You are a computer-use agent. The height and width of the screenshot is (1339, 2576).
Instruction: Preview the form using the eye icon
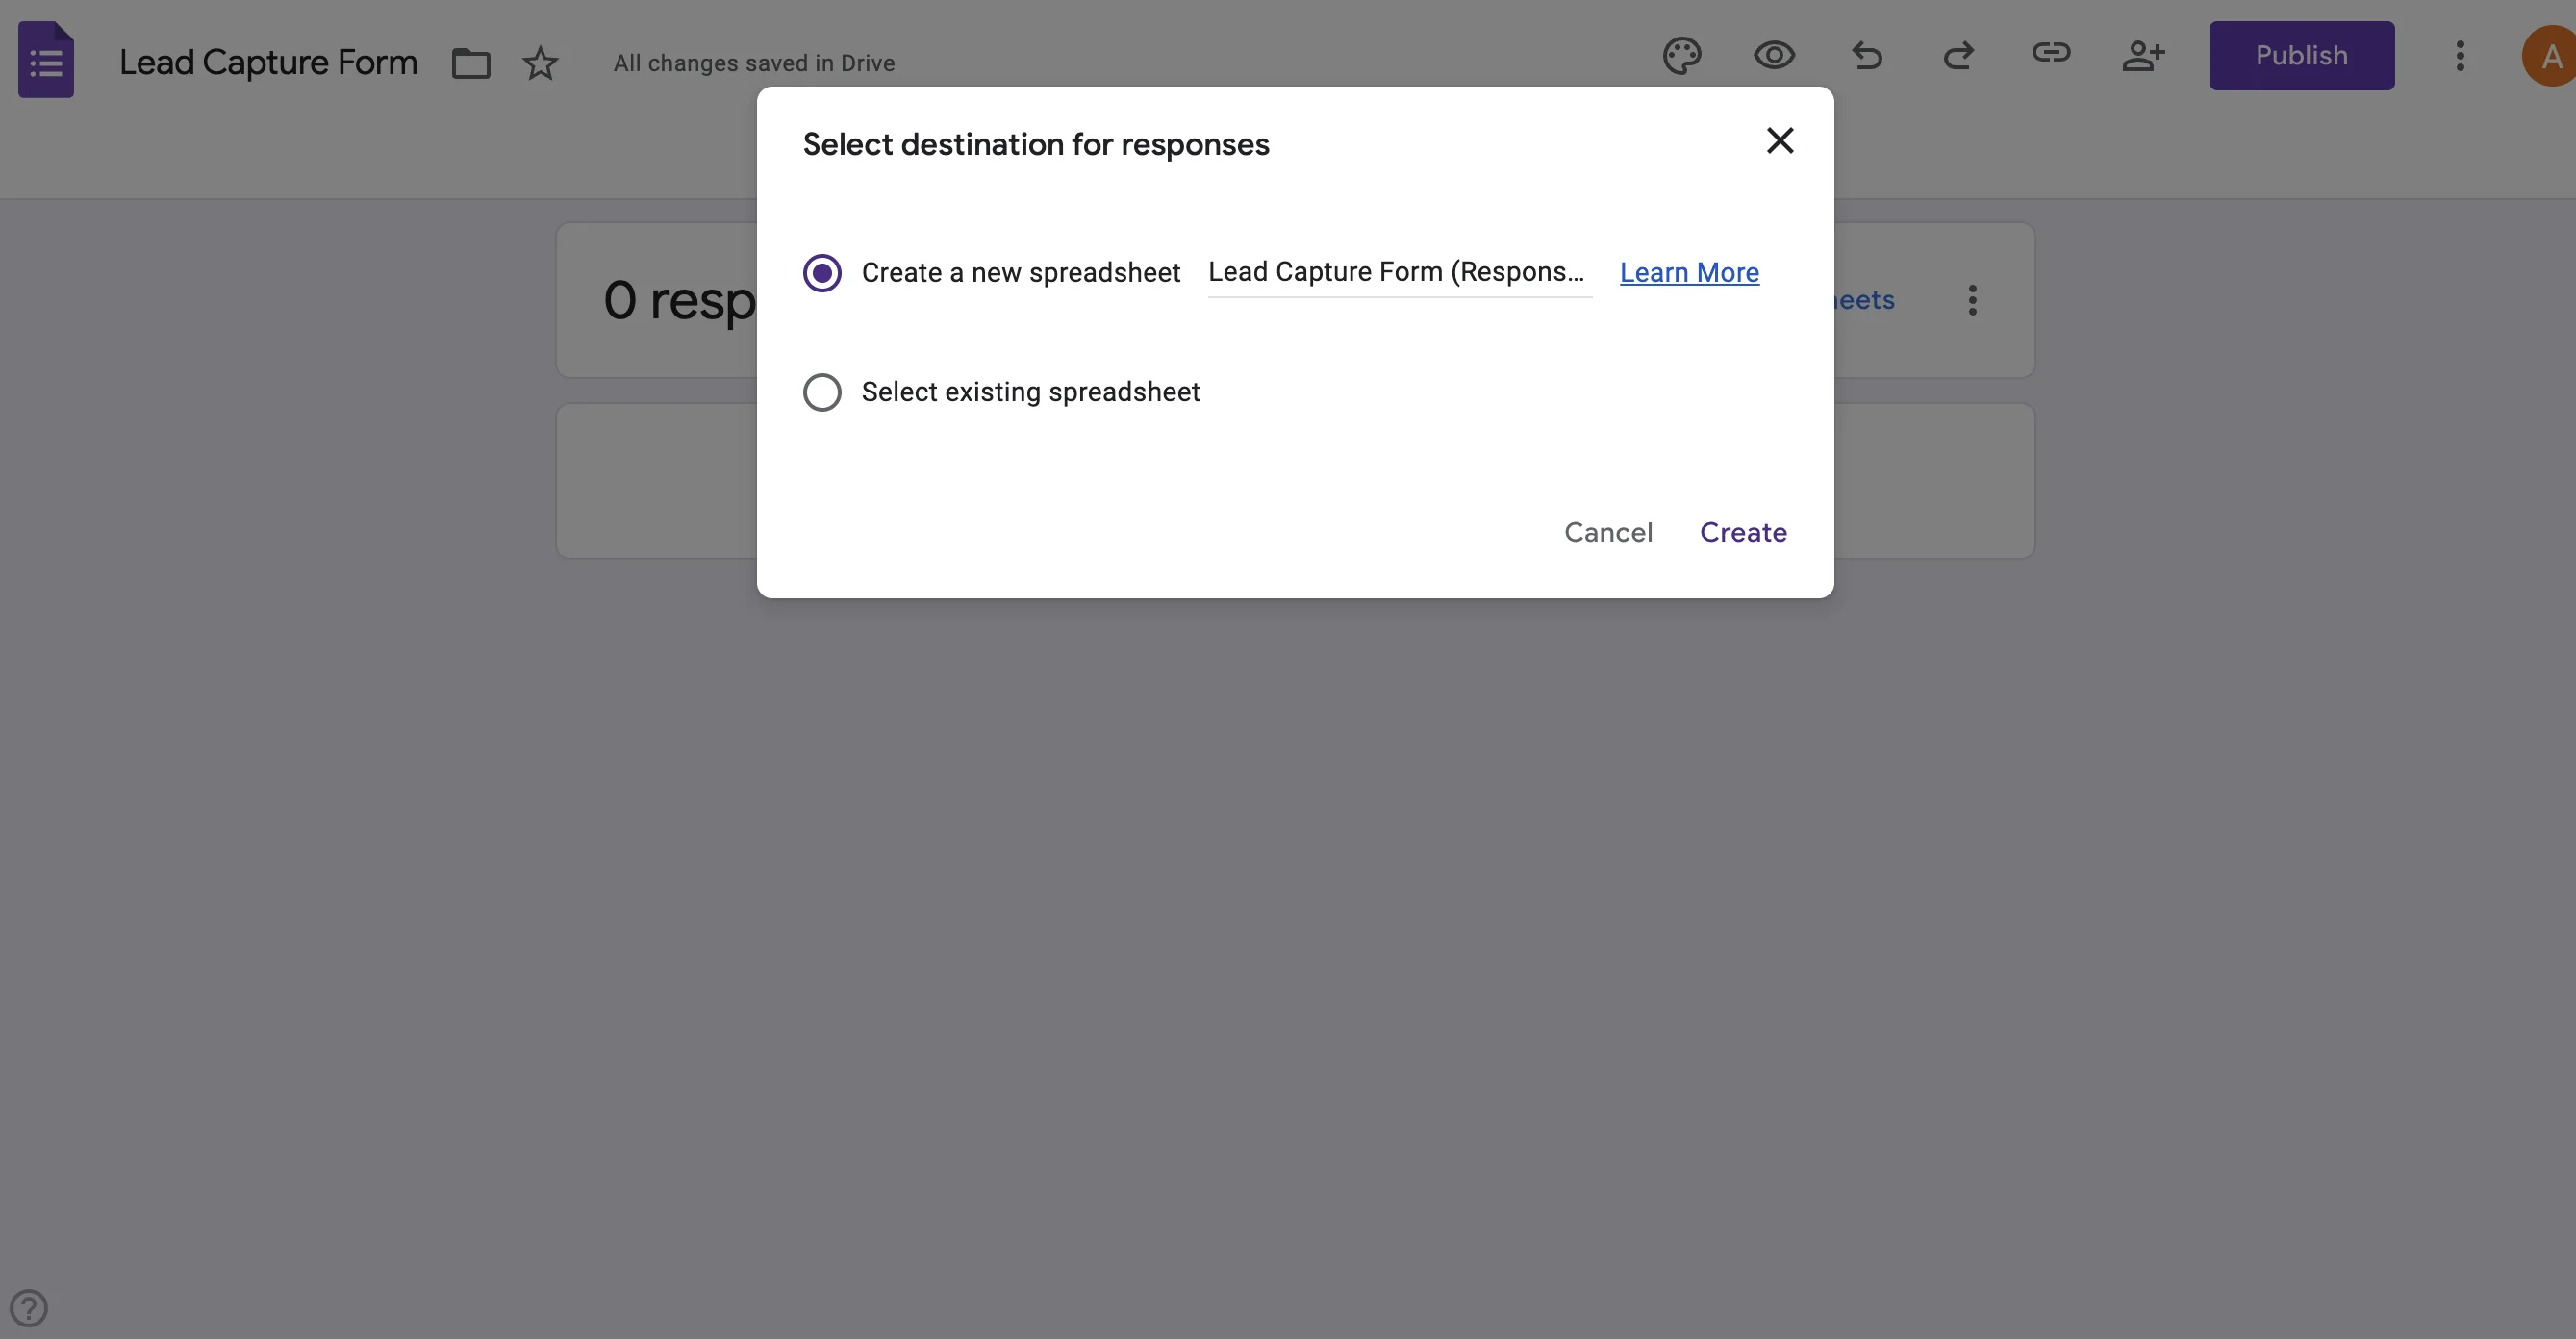[1773, 56]
